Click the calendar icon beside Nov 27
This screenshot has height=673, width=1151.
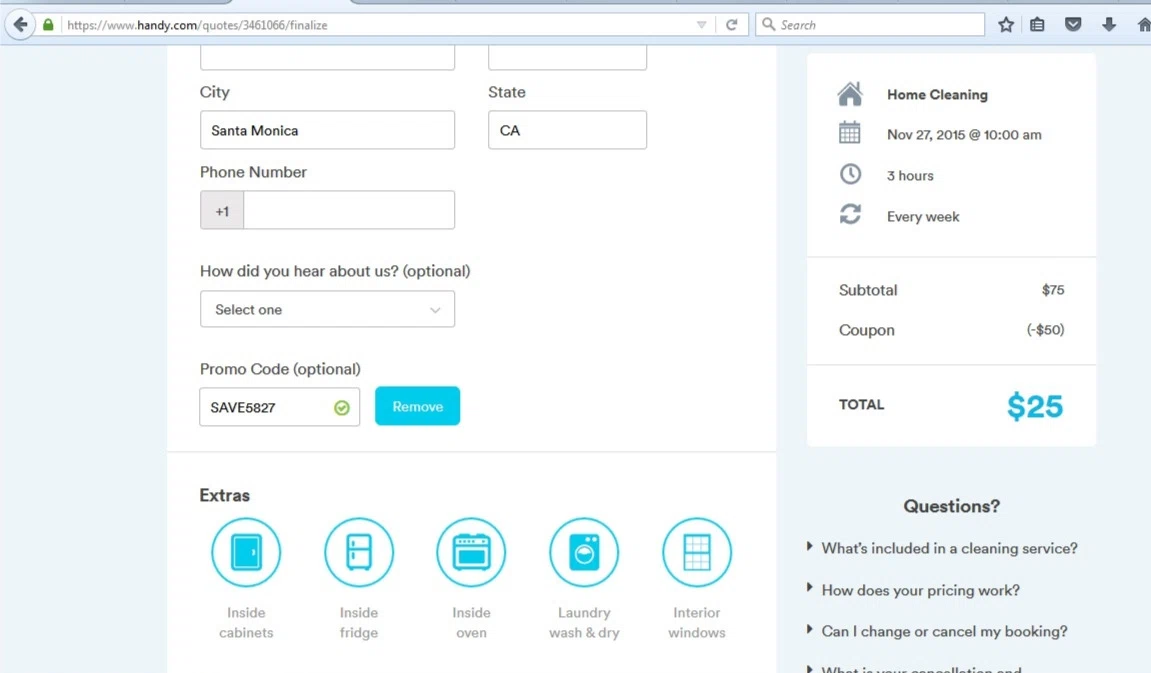pyautogui.click(x=850, y=133)
